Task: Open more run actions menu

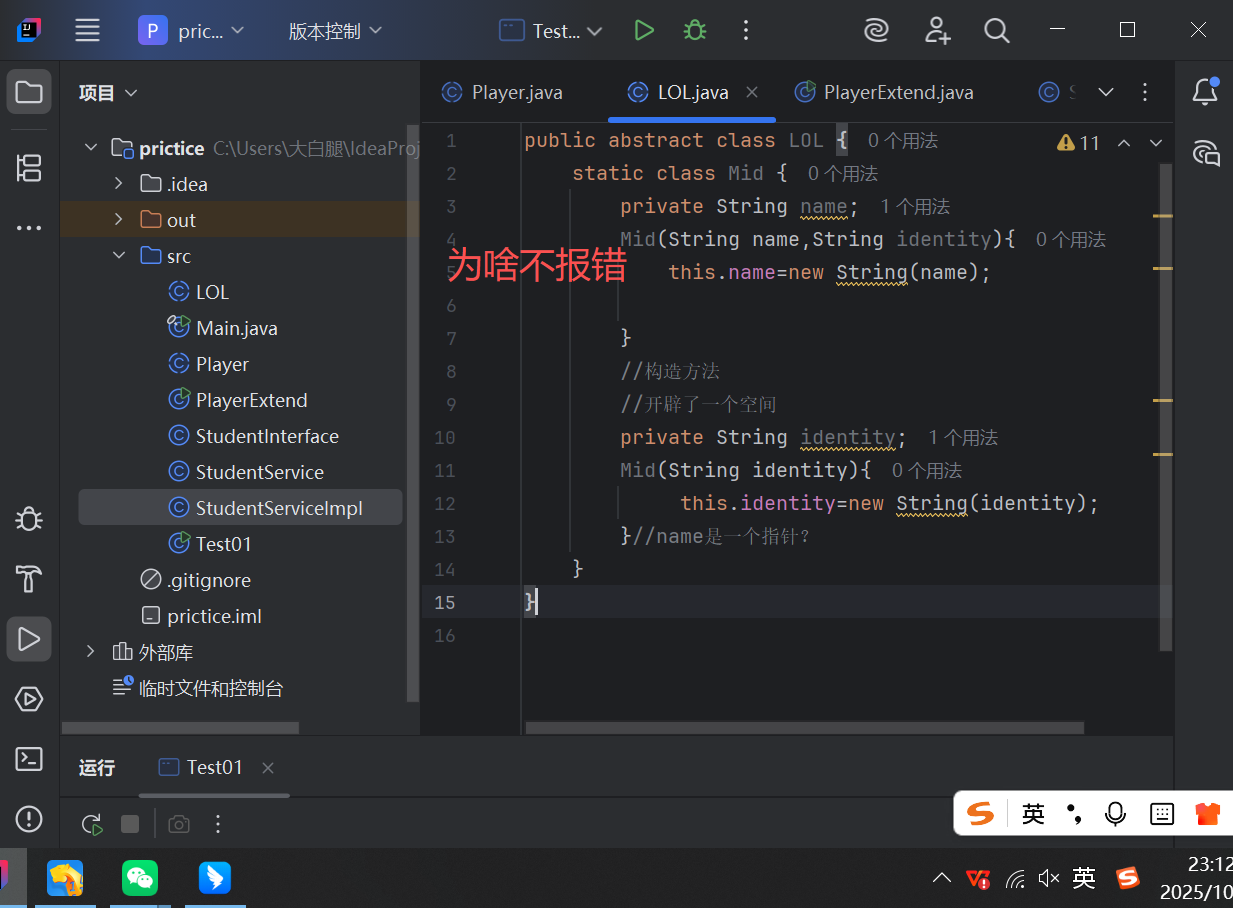Action: click(745, 31)
